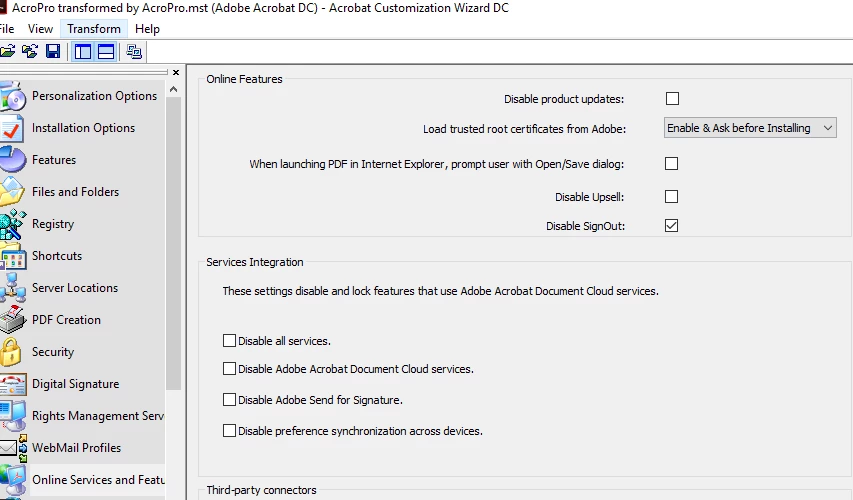Click the Personalization Options disc icon
Screen dimensions: 853x500
pyautogui.click(x=13, y=96)
